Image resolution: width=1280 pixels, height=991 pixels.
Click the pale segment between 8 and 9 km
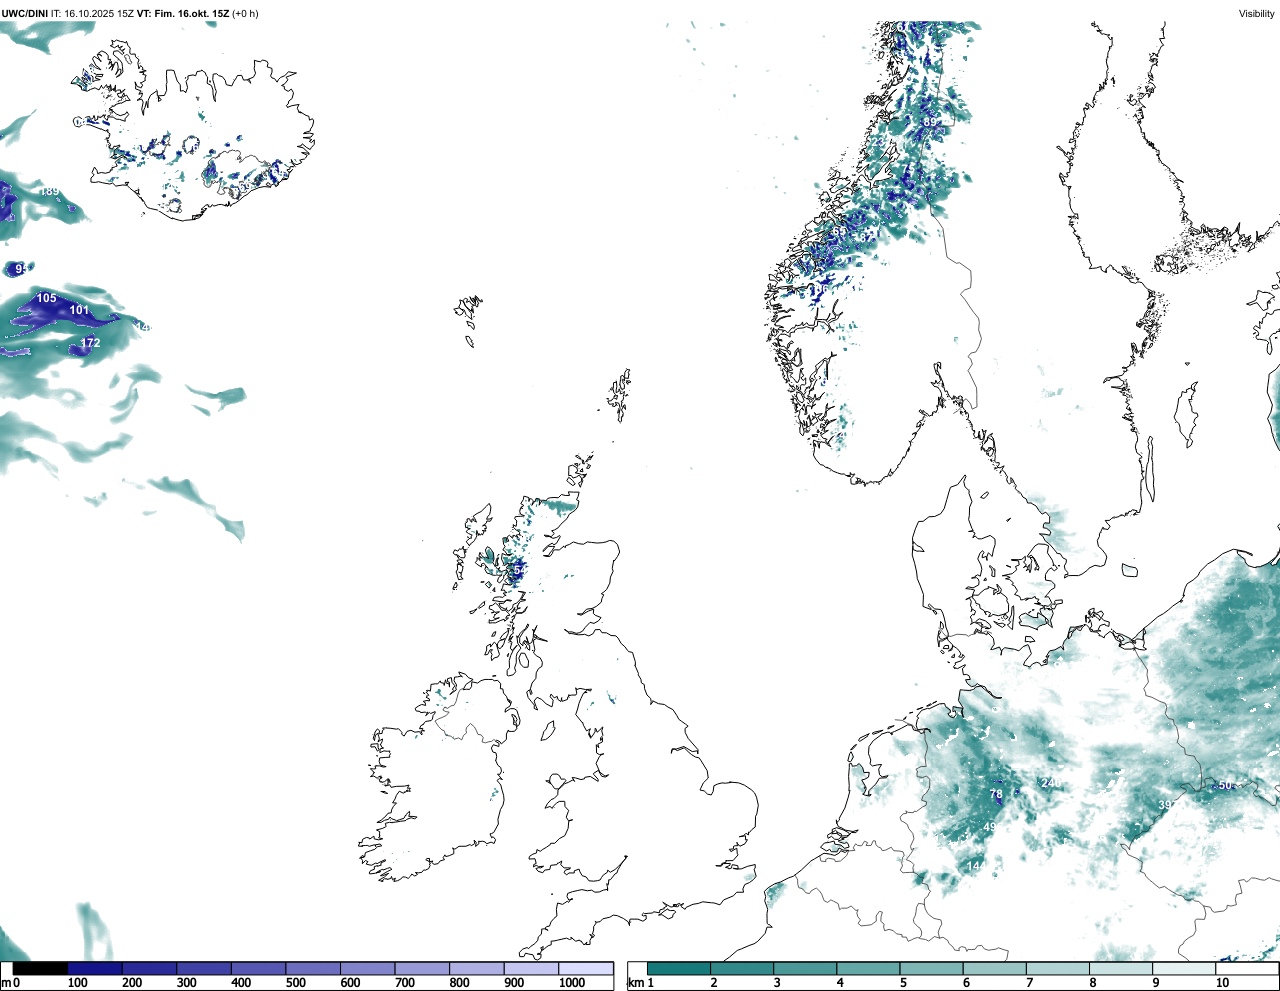[1120, 968]
